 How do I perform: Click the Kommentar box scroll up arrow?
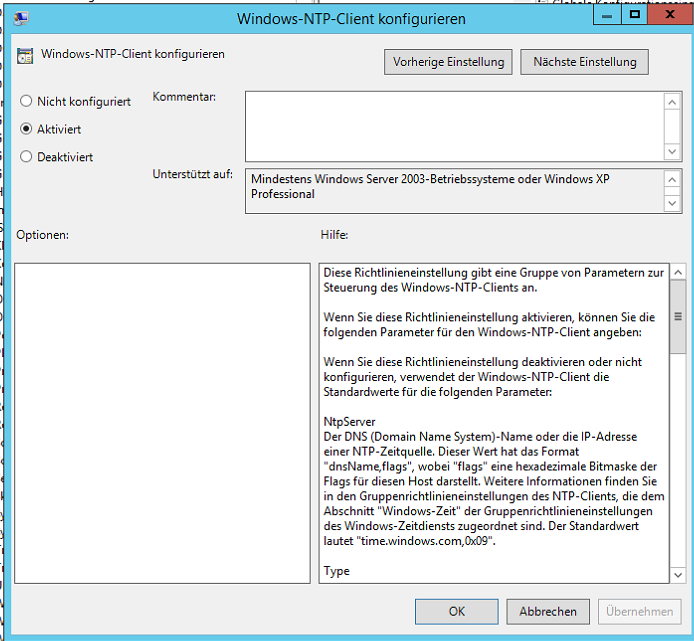[672, 102]
